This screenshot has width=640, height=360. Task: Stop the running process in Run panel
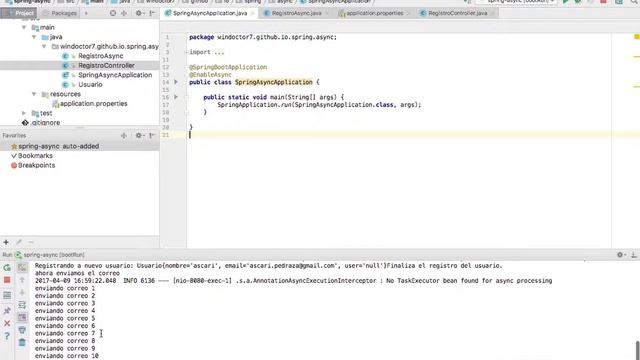coord(7,280)
